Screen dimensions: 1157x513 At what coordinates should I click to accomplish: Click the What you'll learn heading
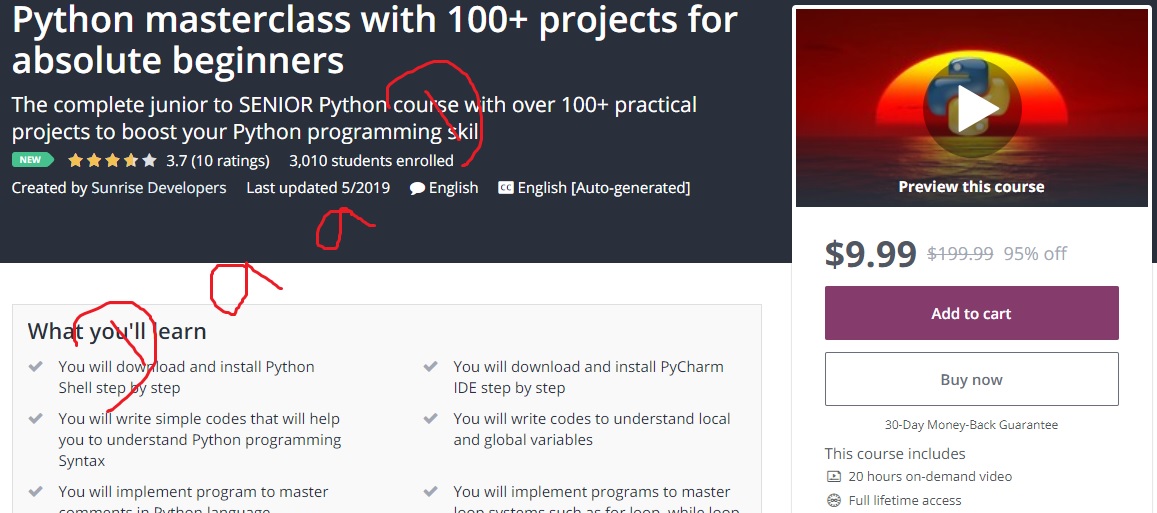tap(117, 331)
